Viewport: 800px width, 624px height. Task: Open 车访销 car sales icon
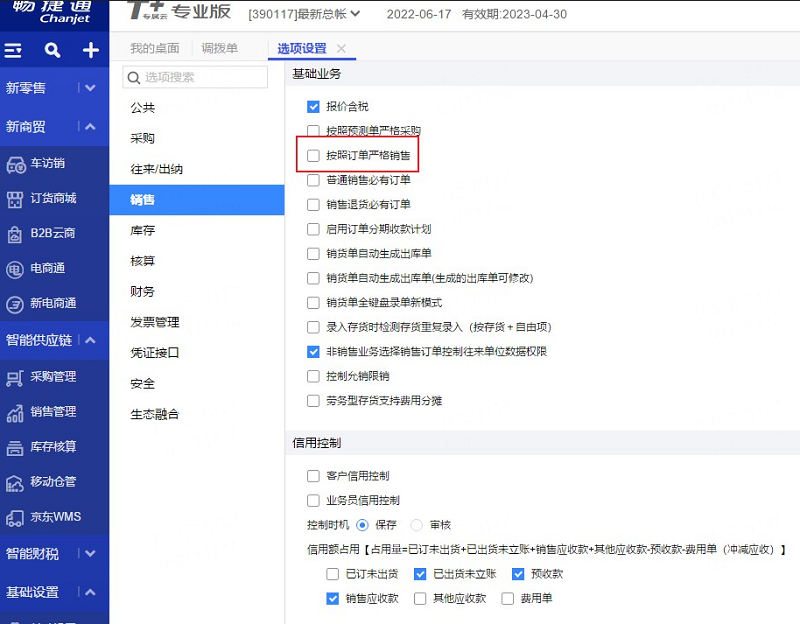point(15,164)
